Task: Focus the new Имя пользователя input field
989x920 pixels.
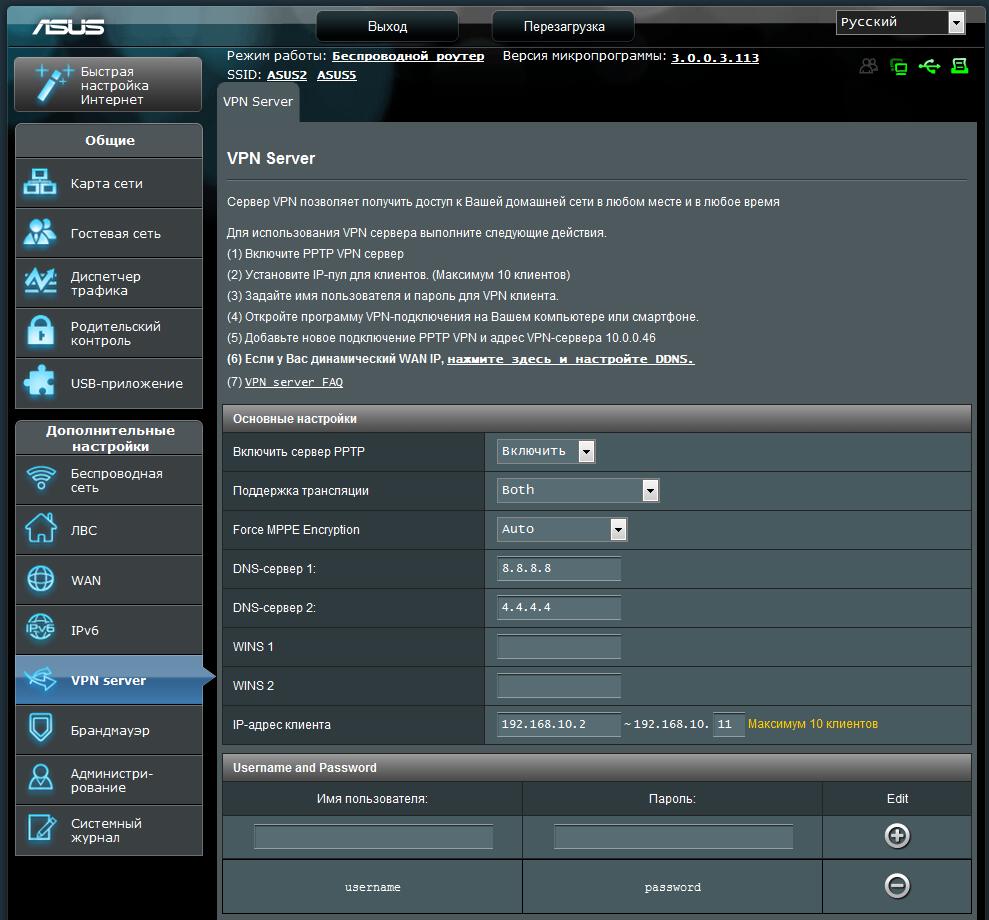Action: (373, 836)
